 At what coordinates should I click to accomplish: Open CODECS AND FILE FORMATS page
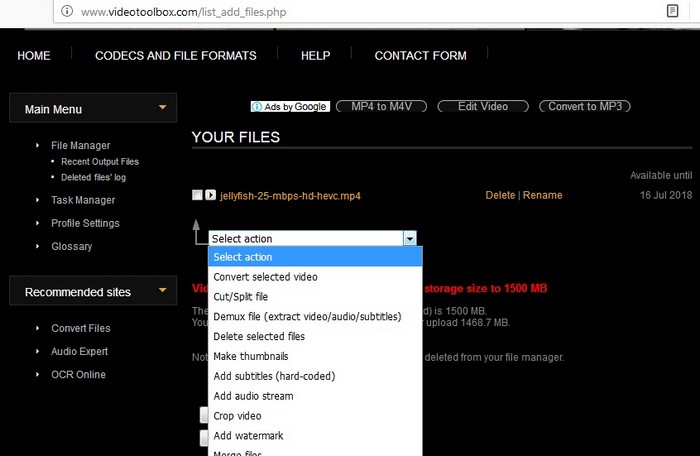pyautogui.click(x=175, y=56)
